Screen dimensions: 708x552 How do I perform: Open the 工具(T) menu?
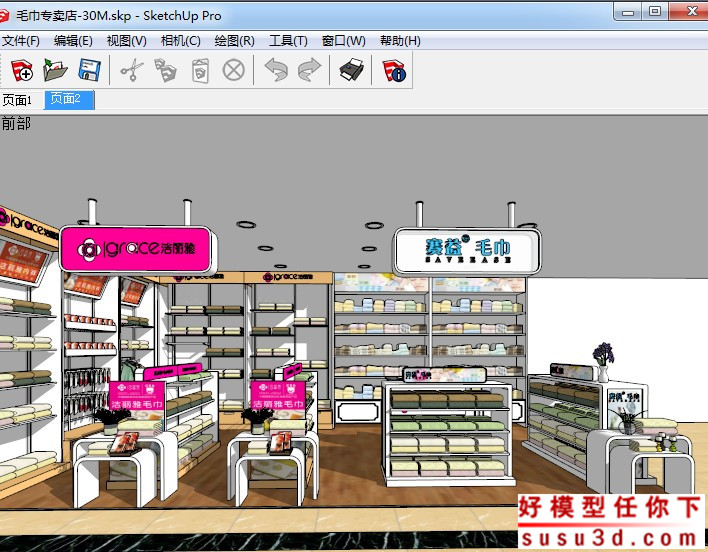[x=288, y=41]
